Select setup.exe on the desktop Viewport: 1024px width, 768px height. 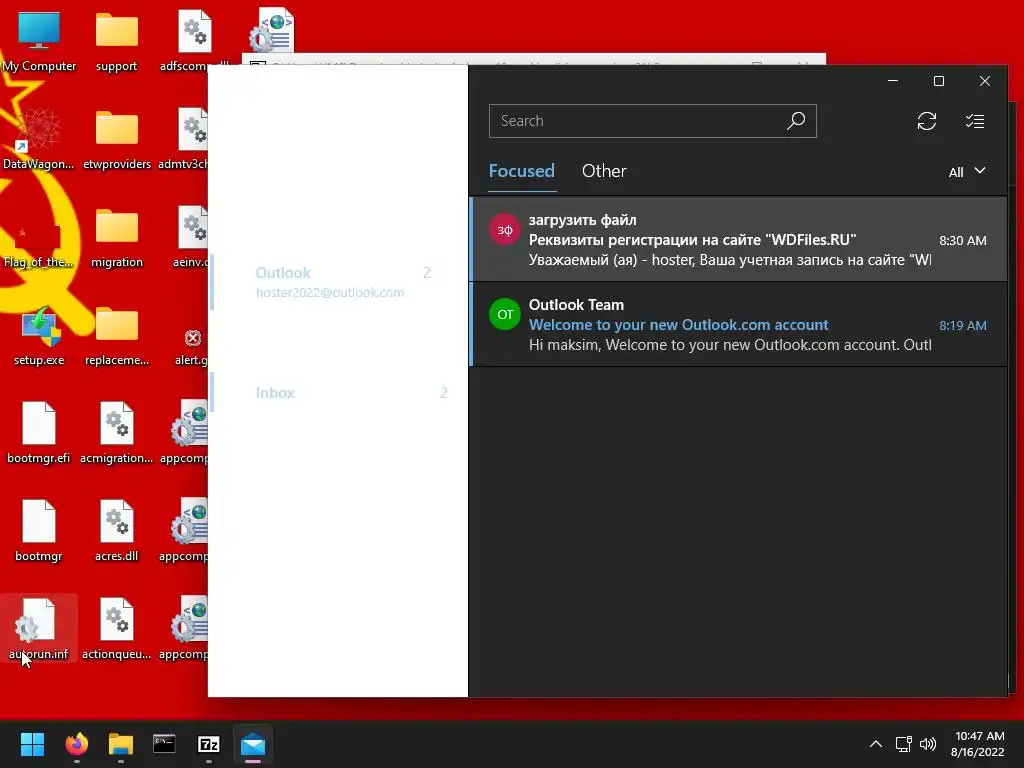click(39, 336)
